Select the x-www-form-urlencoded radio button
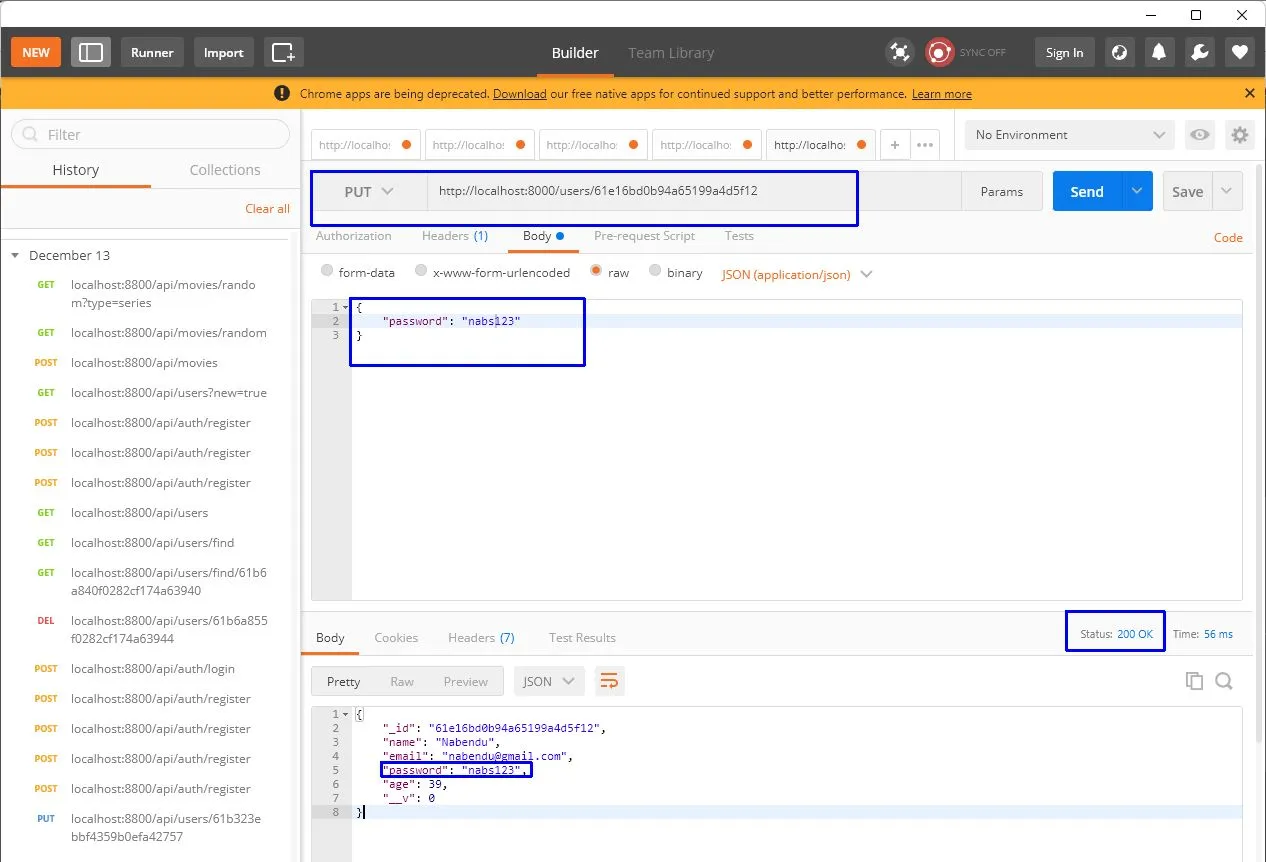 pyautogui.click(x=421, y=271)
